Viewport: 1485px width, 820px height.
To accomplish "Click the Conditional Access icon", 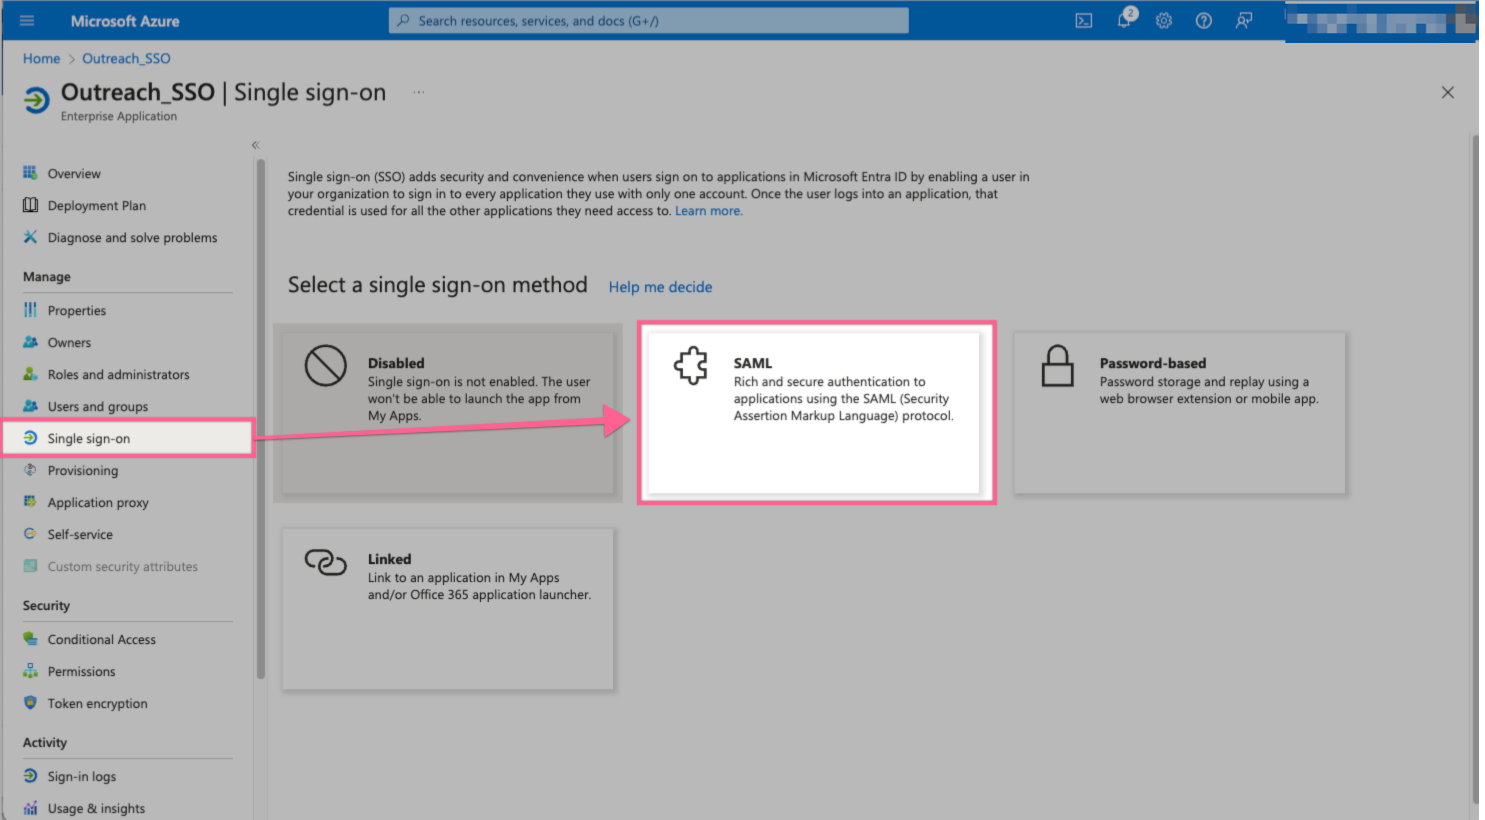I will pos(30,639).
